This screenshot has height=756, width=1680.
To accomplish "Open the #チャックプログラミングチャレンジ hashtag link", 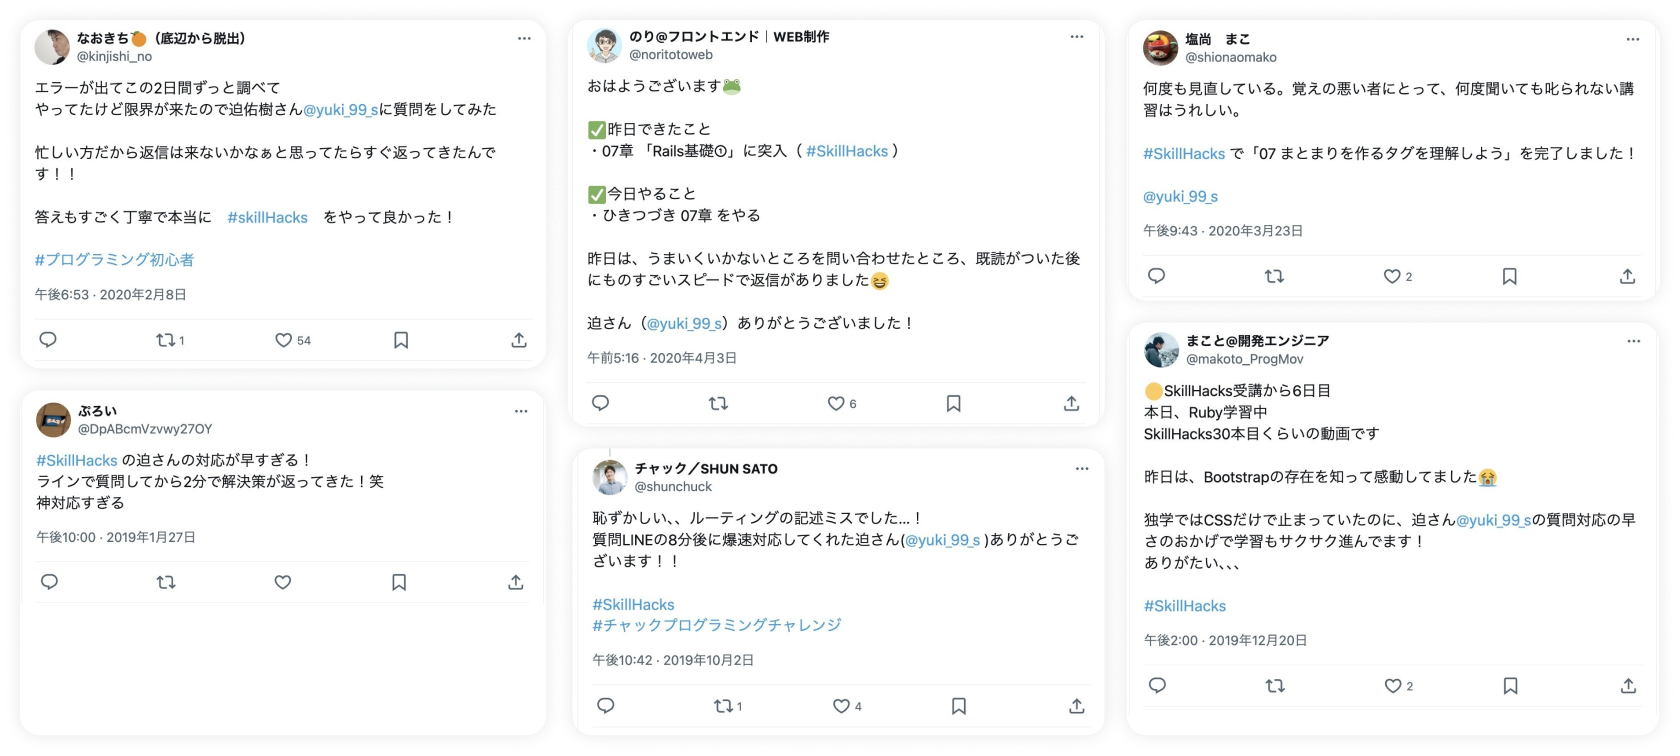I will coord(716,625).
